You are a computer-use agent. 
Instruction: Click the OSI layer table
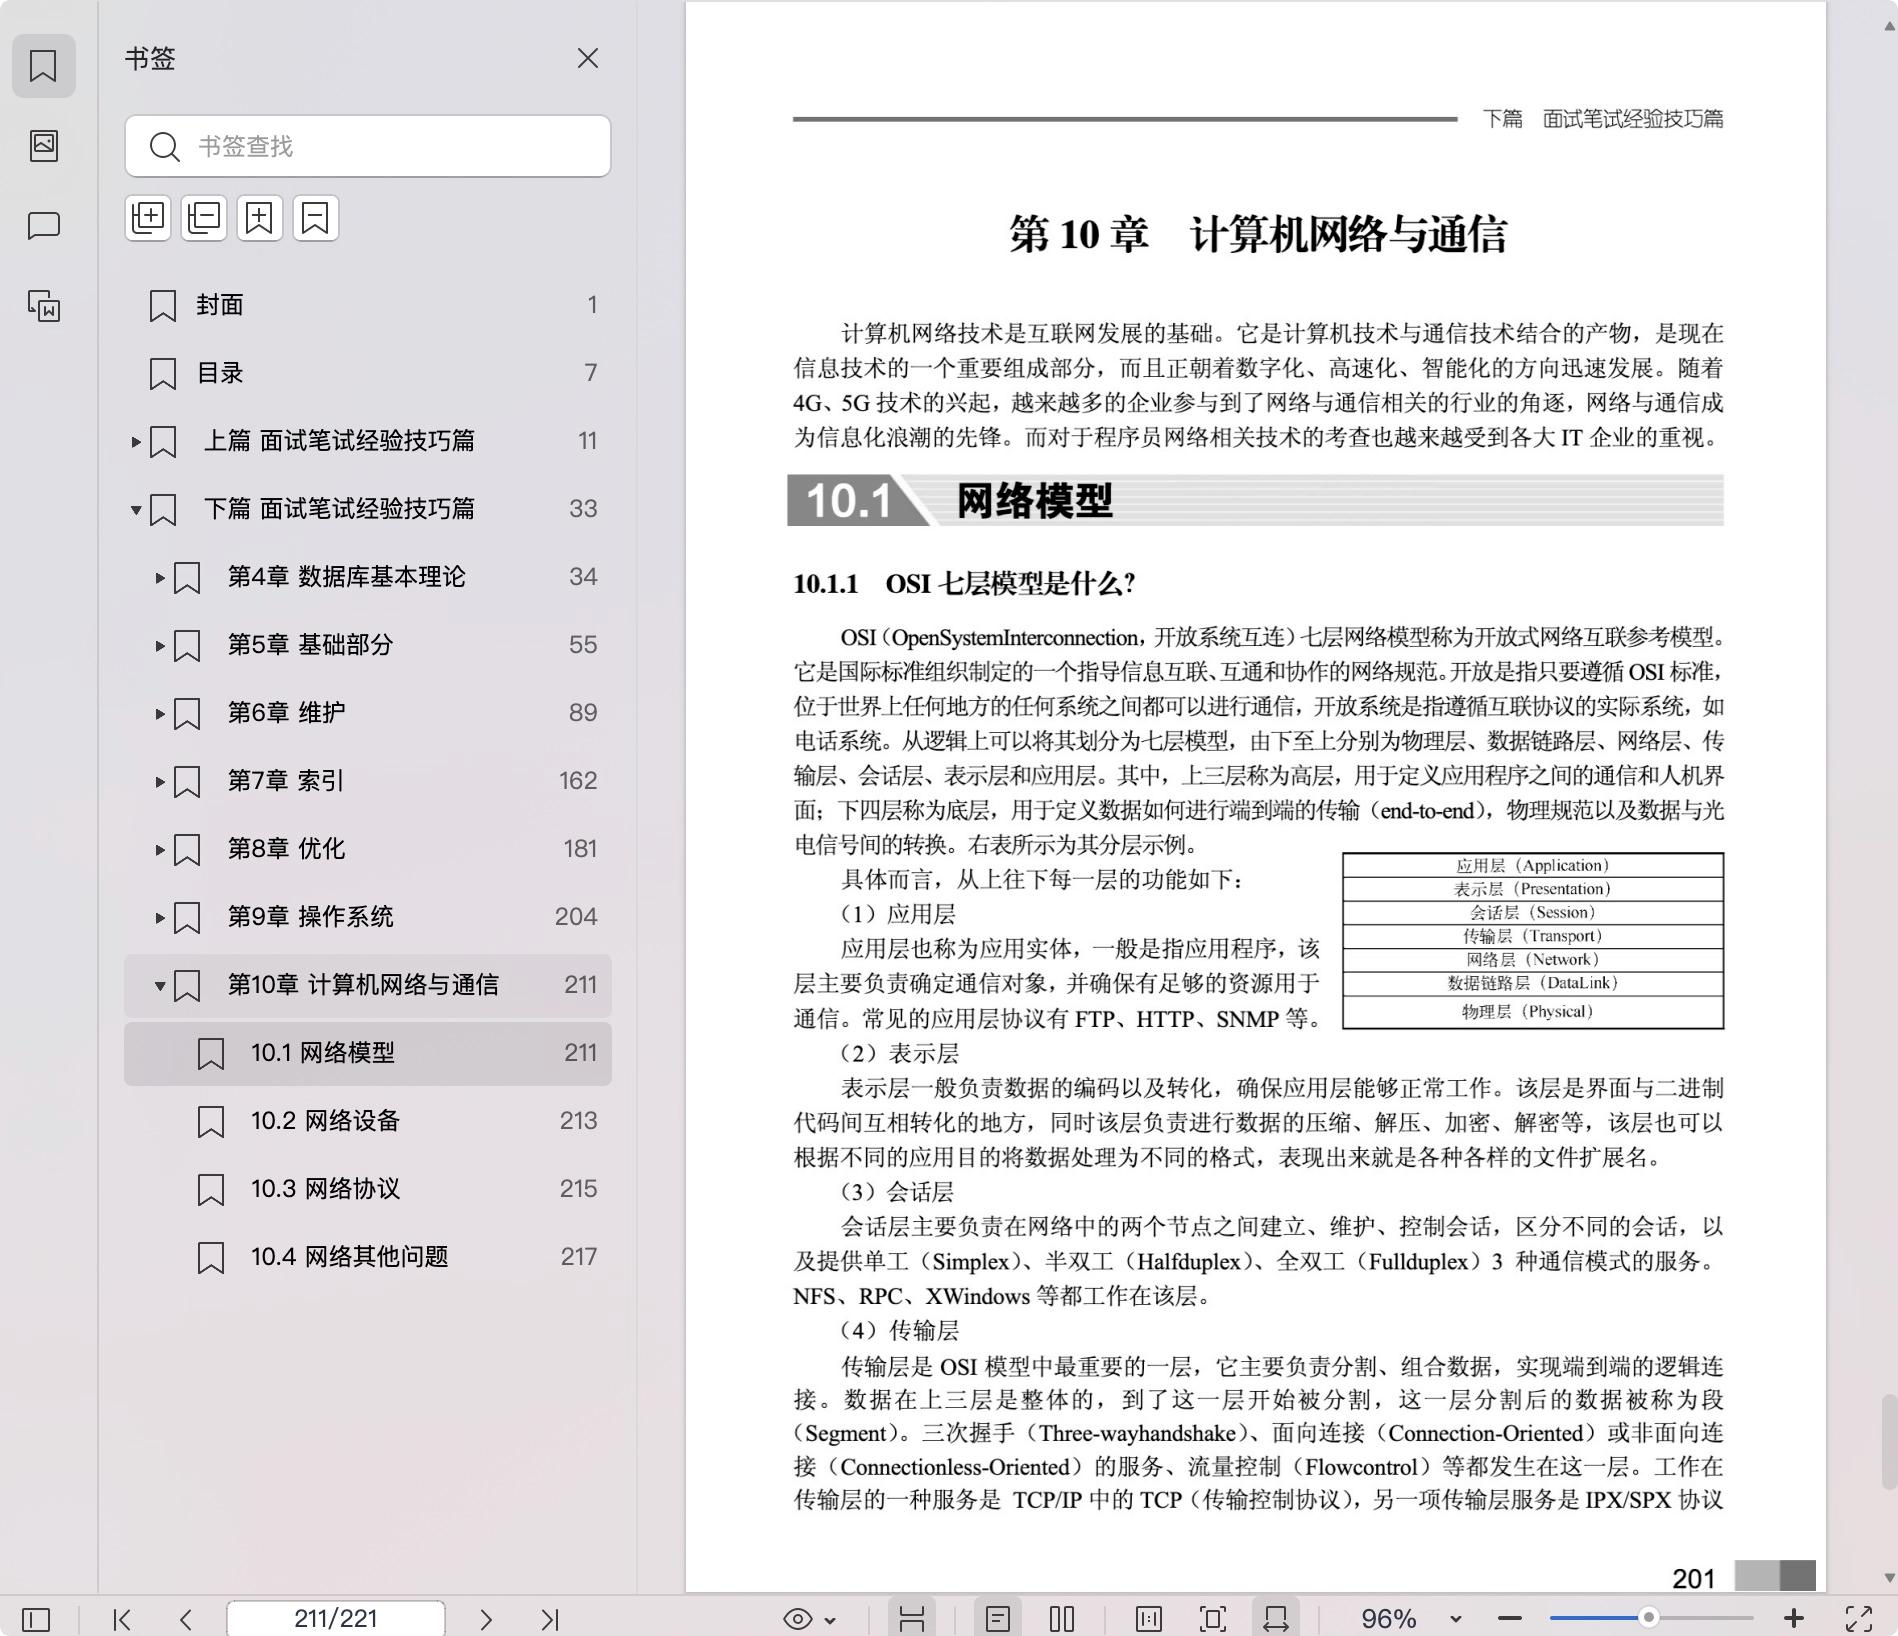coord(1533,940)
